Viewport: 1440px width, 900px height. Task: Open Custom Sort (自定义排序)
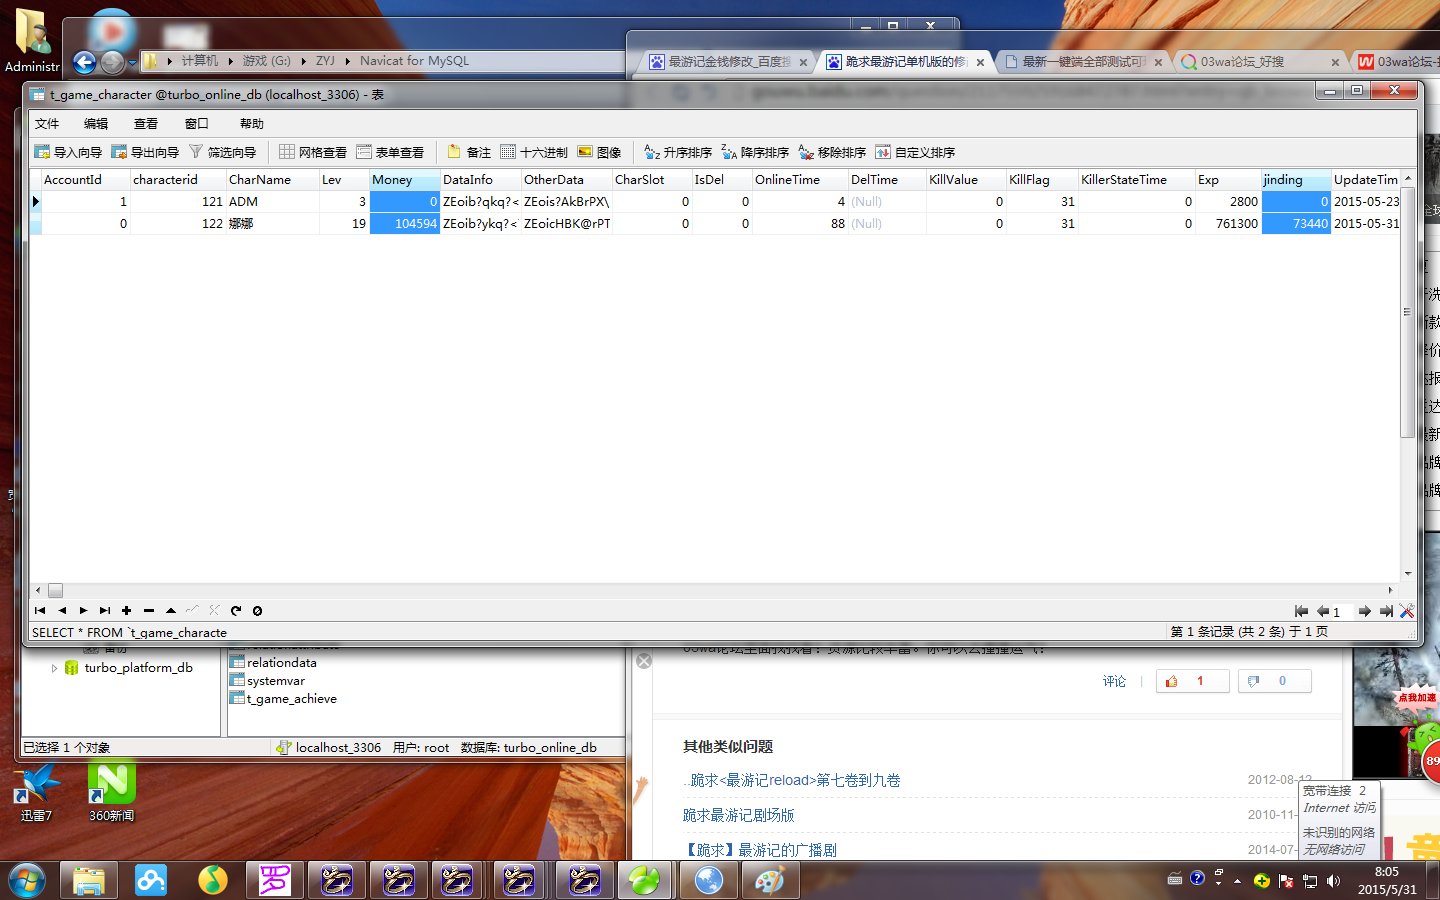click(x=915, y=152)
